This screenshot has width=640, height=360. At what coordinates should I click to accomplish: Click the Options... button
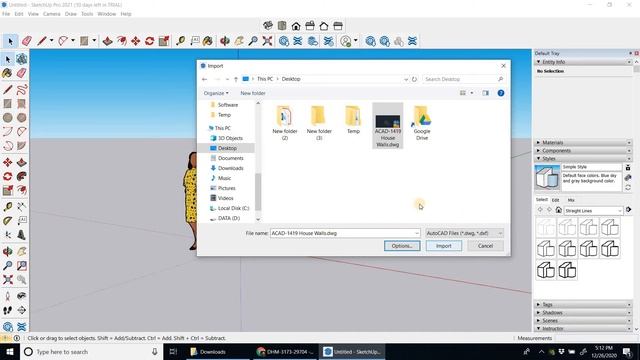[402, 246]
